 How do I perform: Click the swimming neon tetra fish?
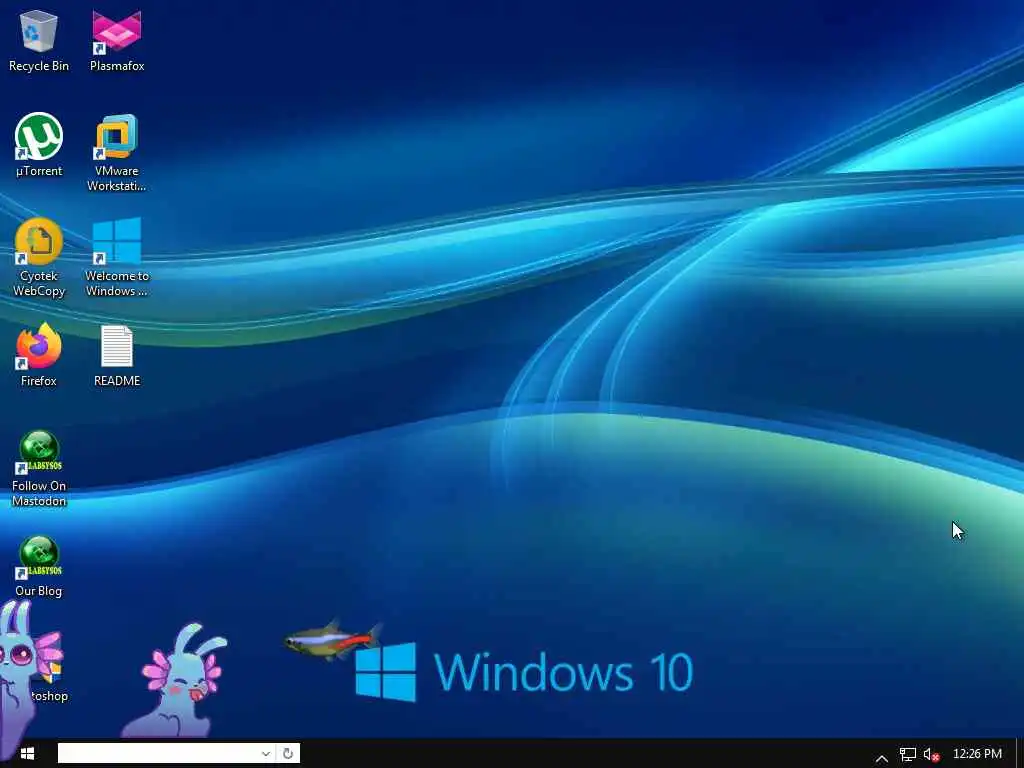(333, 639)
